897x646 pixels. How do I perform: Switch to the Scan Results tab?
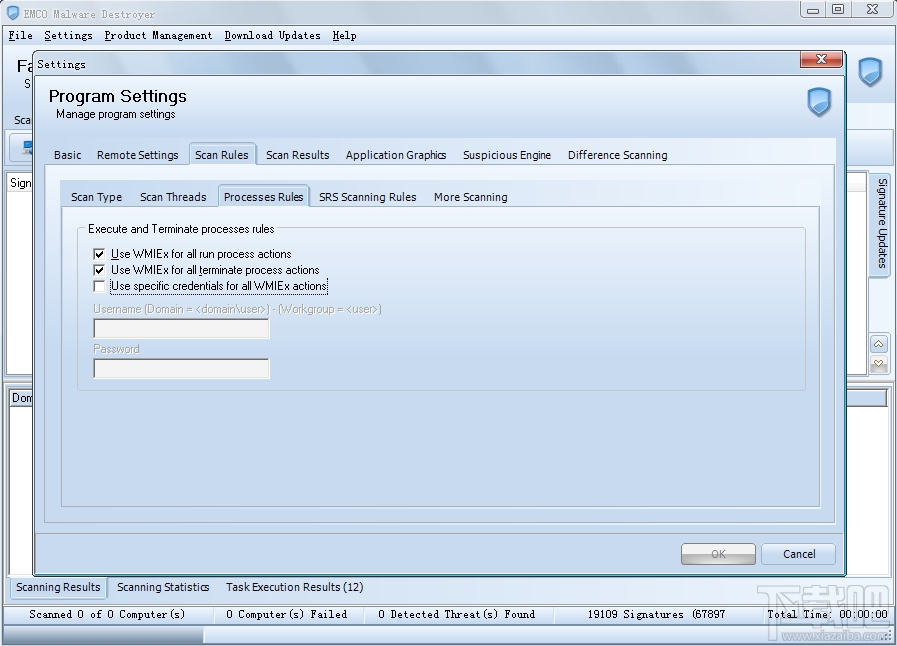pos(297,154)
